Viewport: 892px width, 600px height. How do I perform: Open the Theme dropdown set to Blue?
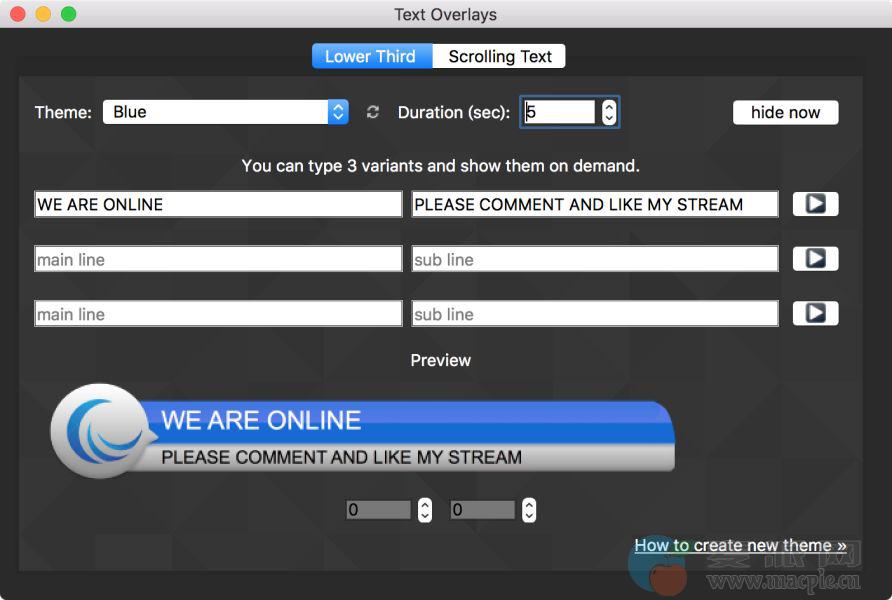point(225,112)
